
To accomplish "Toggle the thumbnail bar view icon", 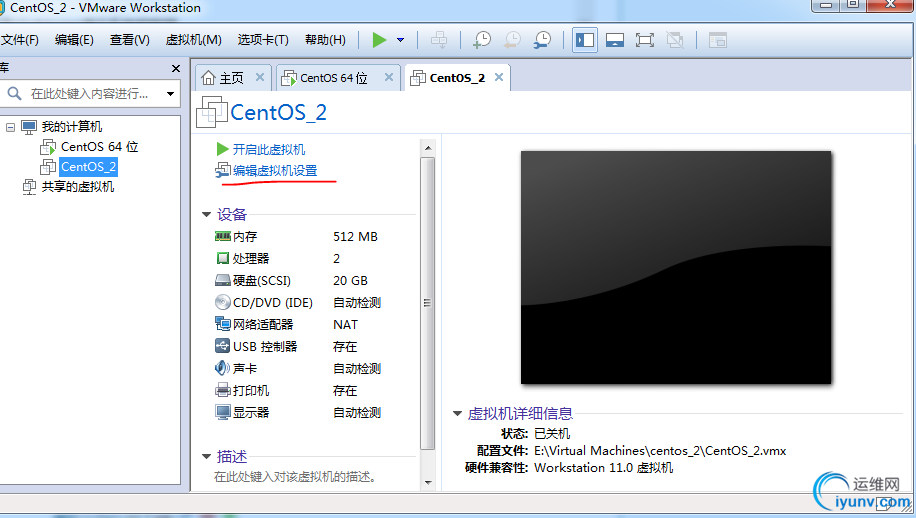I will [615, 40].
